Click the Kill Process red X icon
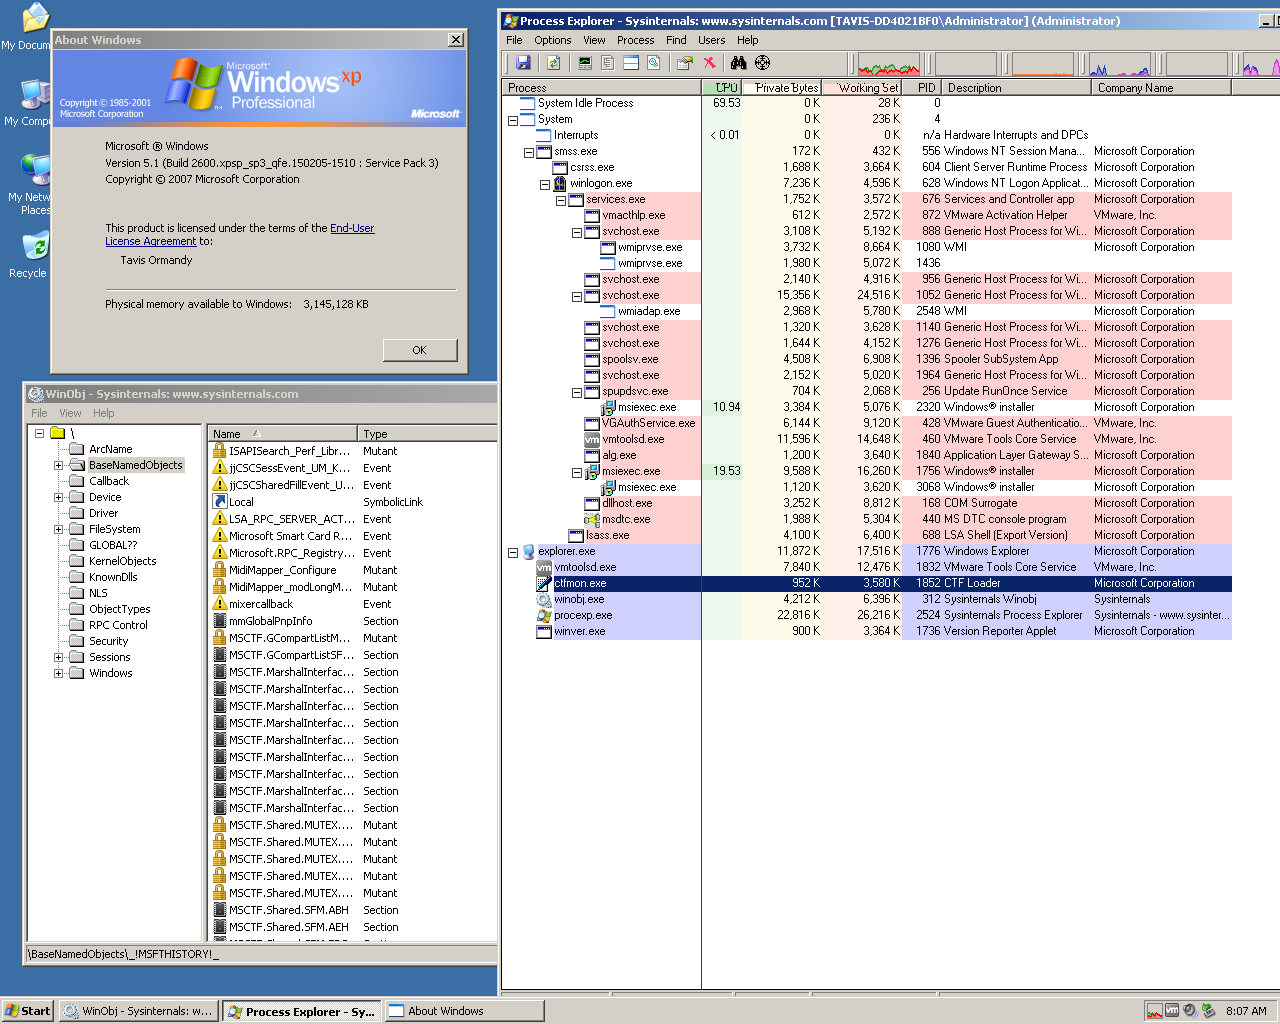Image resolution: width=1280 pixels, height=1024 pixels. point(710,63)
